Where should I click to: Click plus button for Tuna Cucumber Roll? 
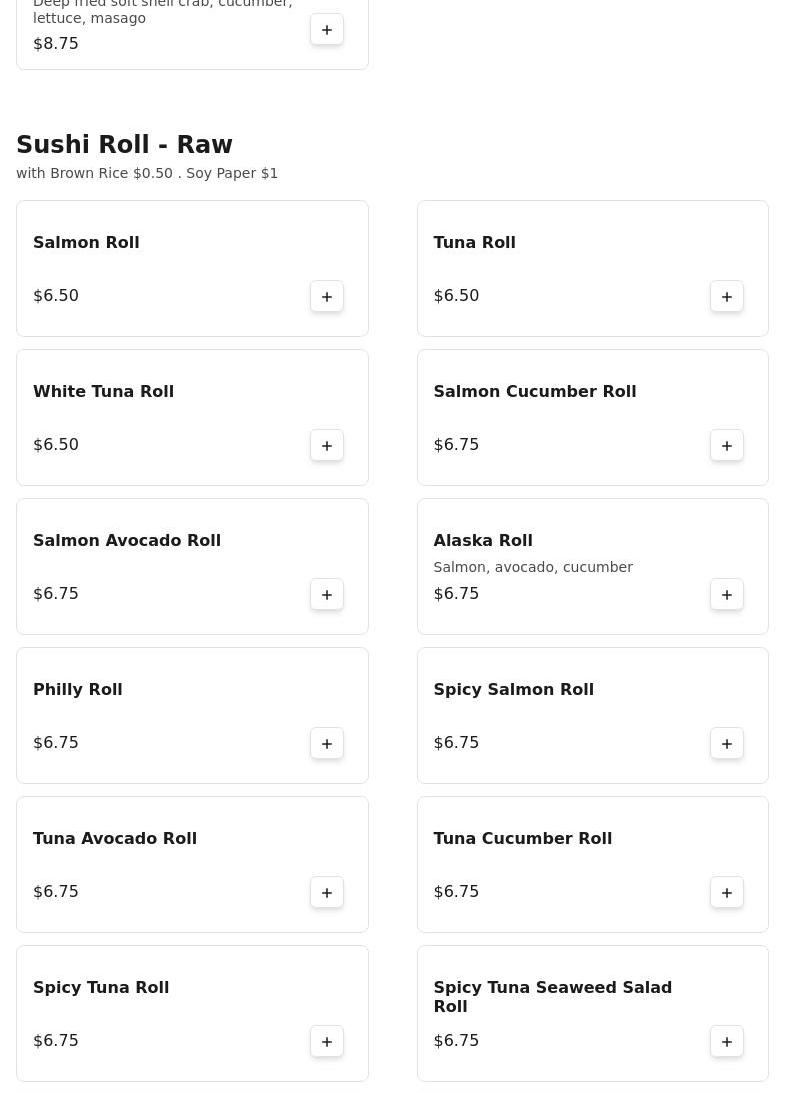[727, 892]
